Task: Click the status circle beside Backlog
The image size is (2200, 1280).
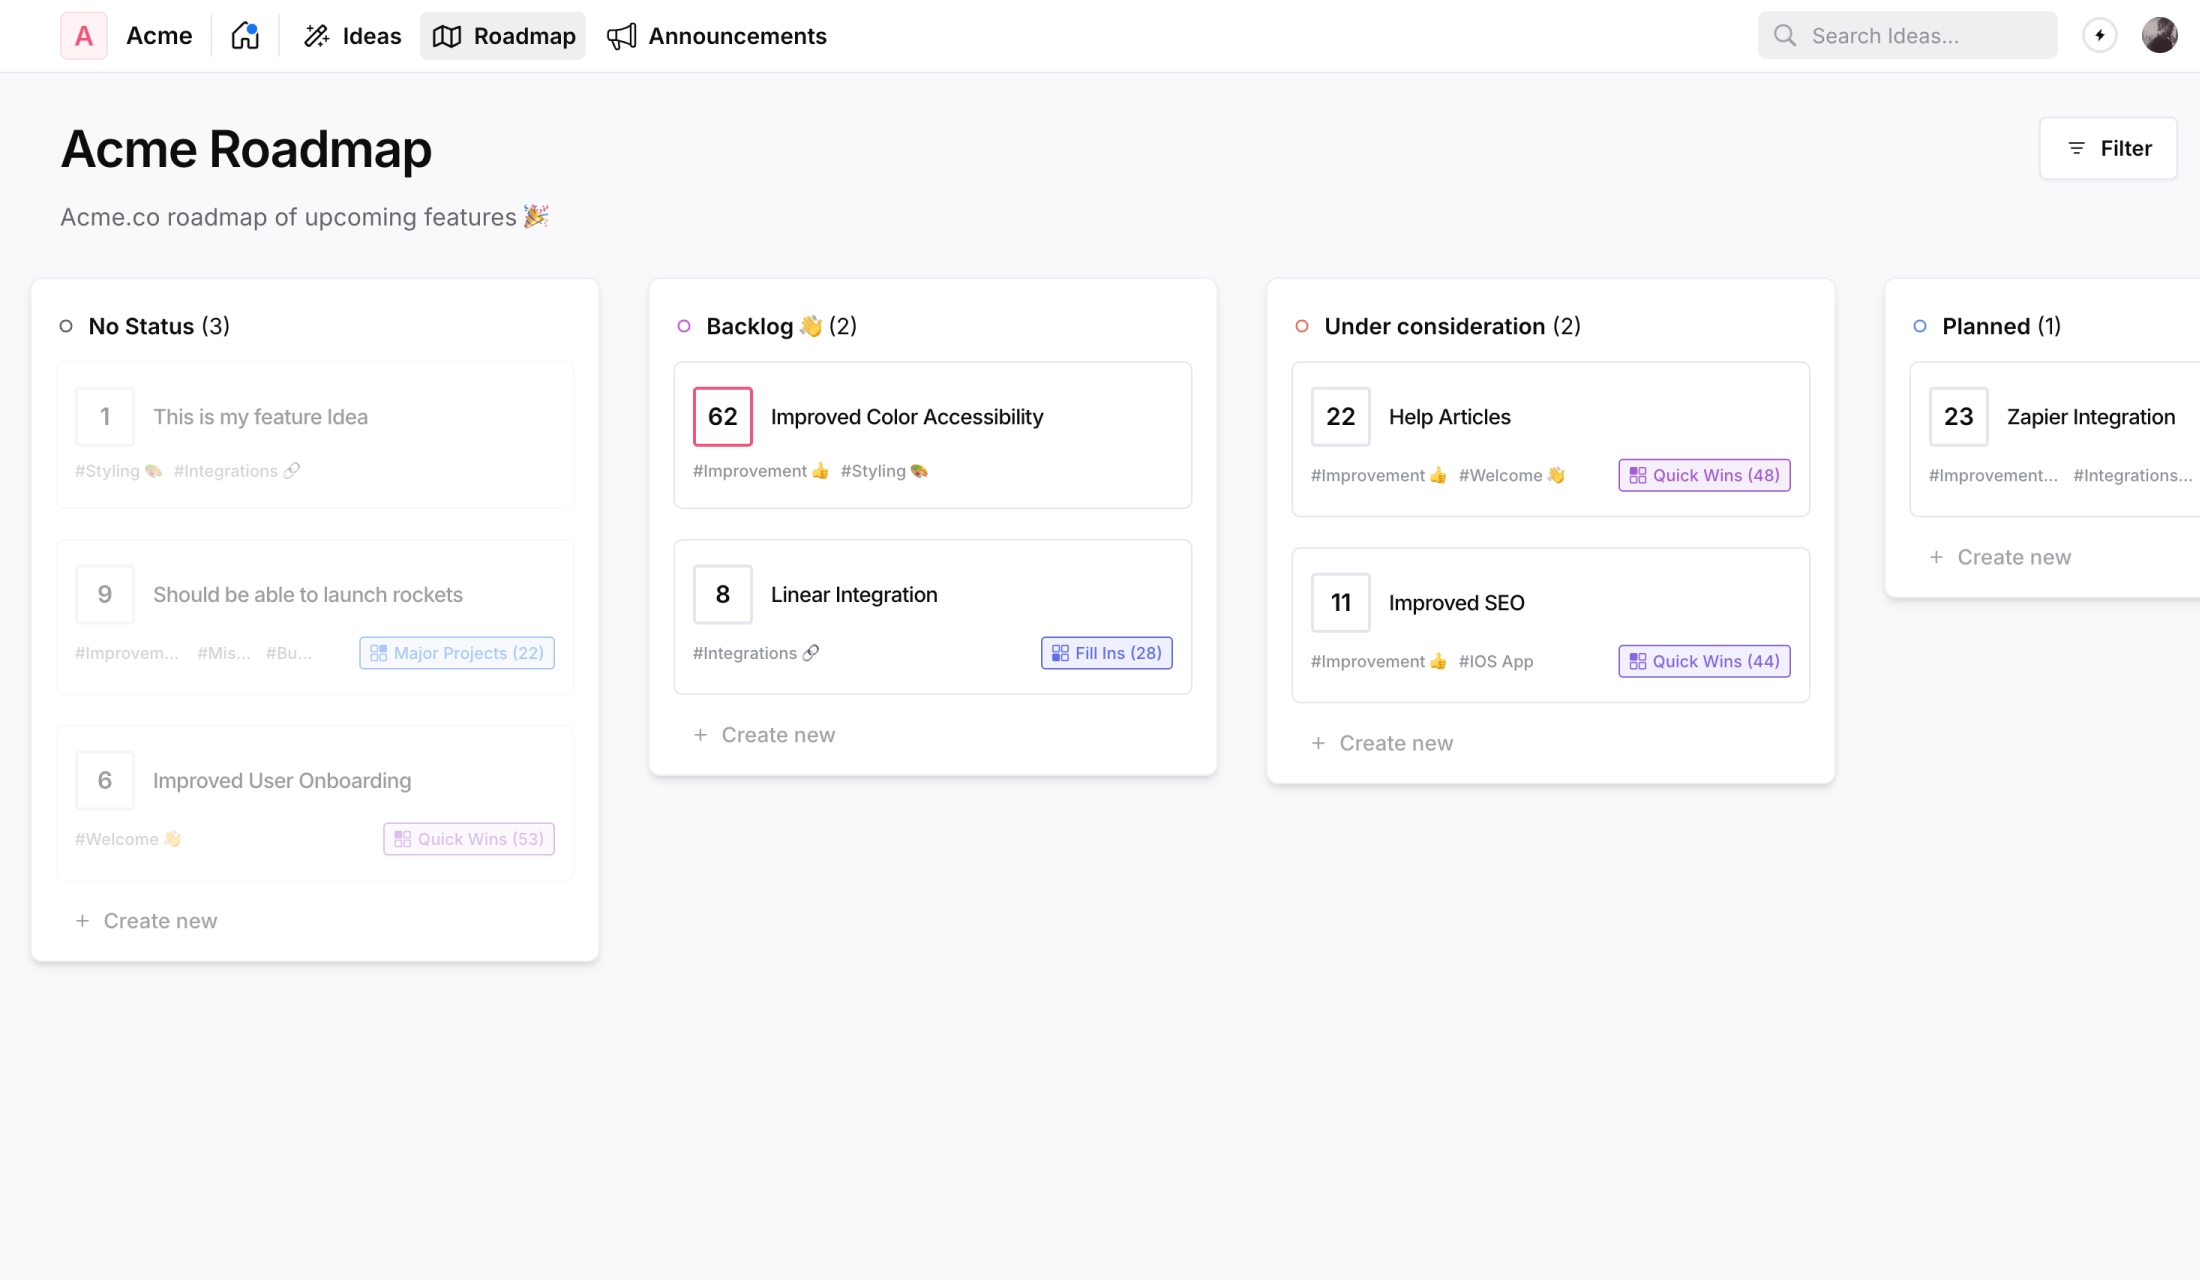Action: click(684, 326)
